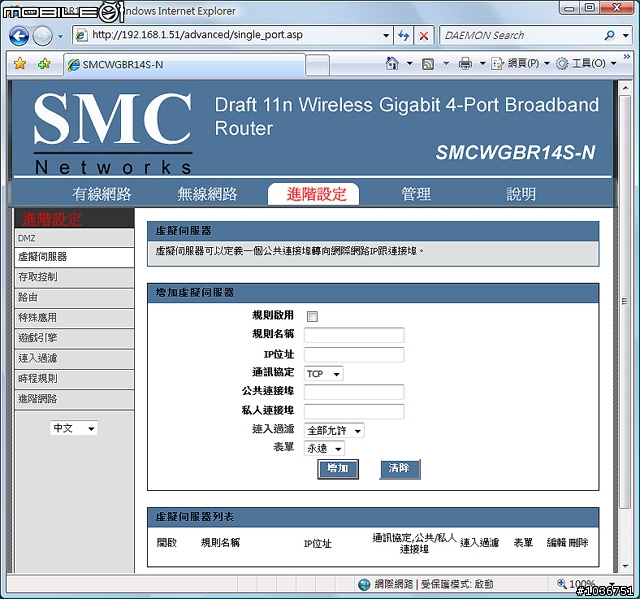The image size is (640, 599).
Task: Open the Print options dropdown arrow
Action: (482, 64)
